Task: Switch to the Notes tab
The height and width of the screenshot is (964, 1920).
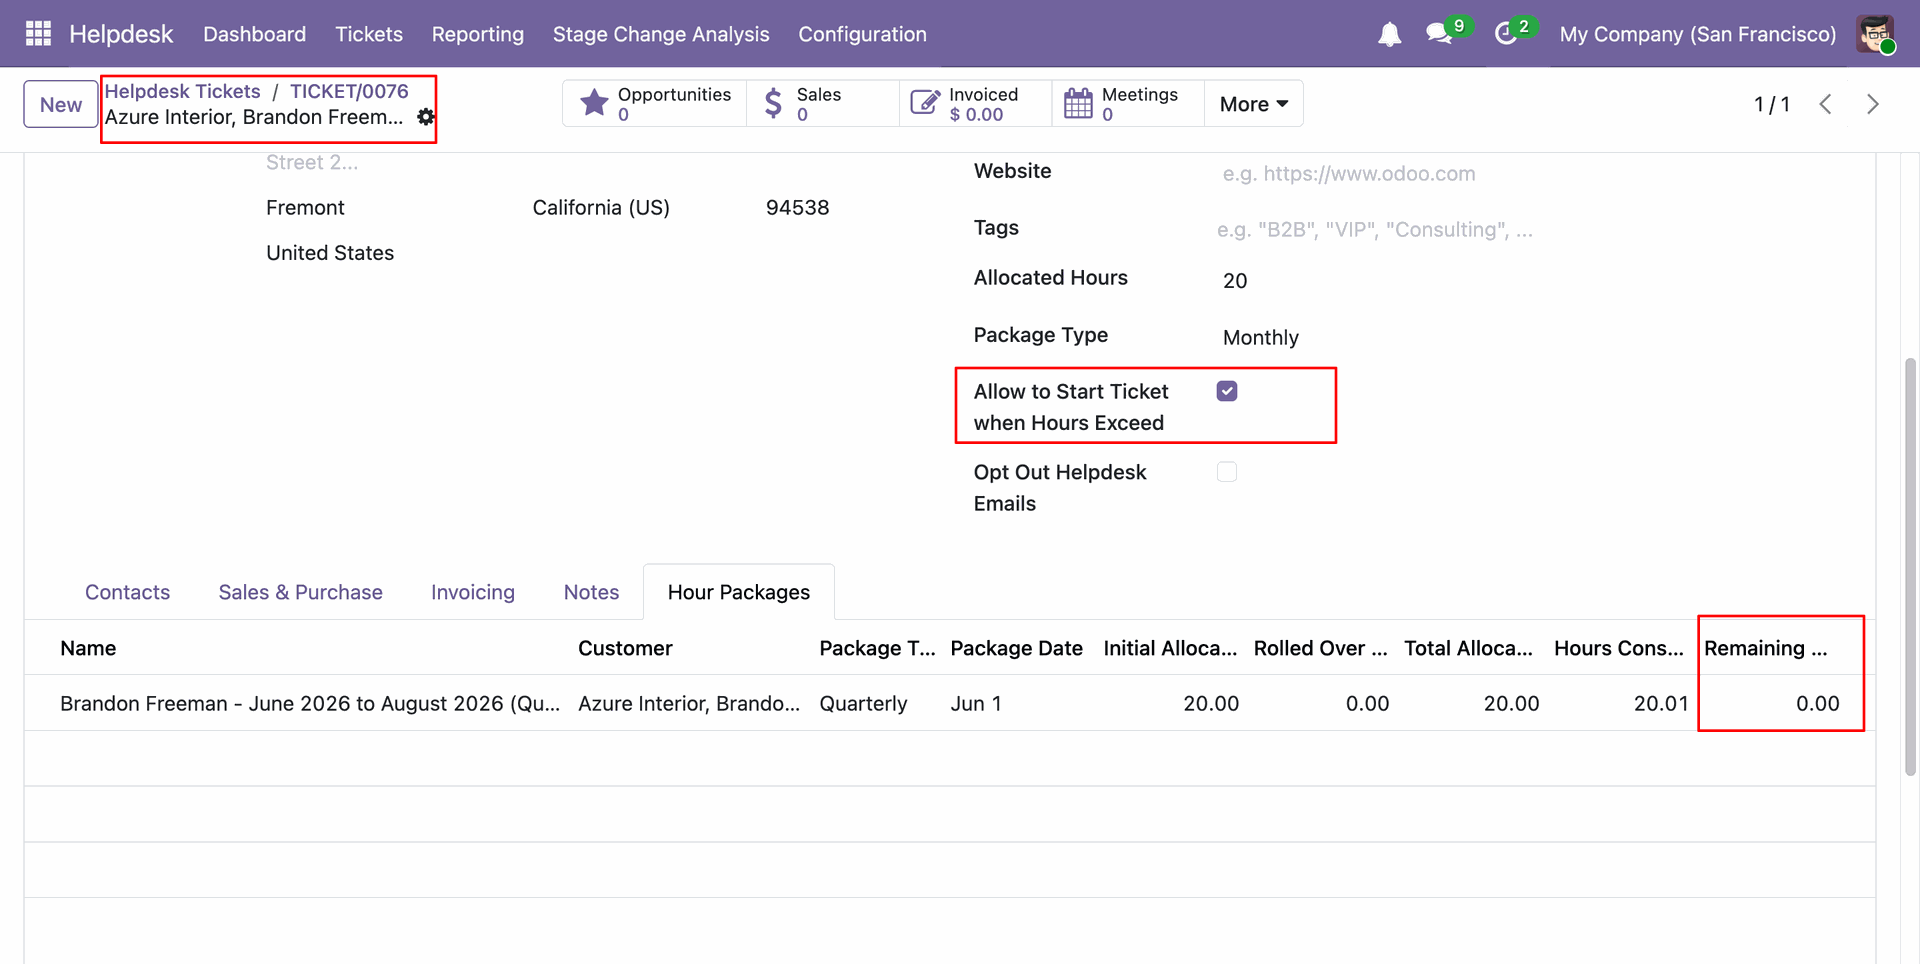Action: point(592,592)
